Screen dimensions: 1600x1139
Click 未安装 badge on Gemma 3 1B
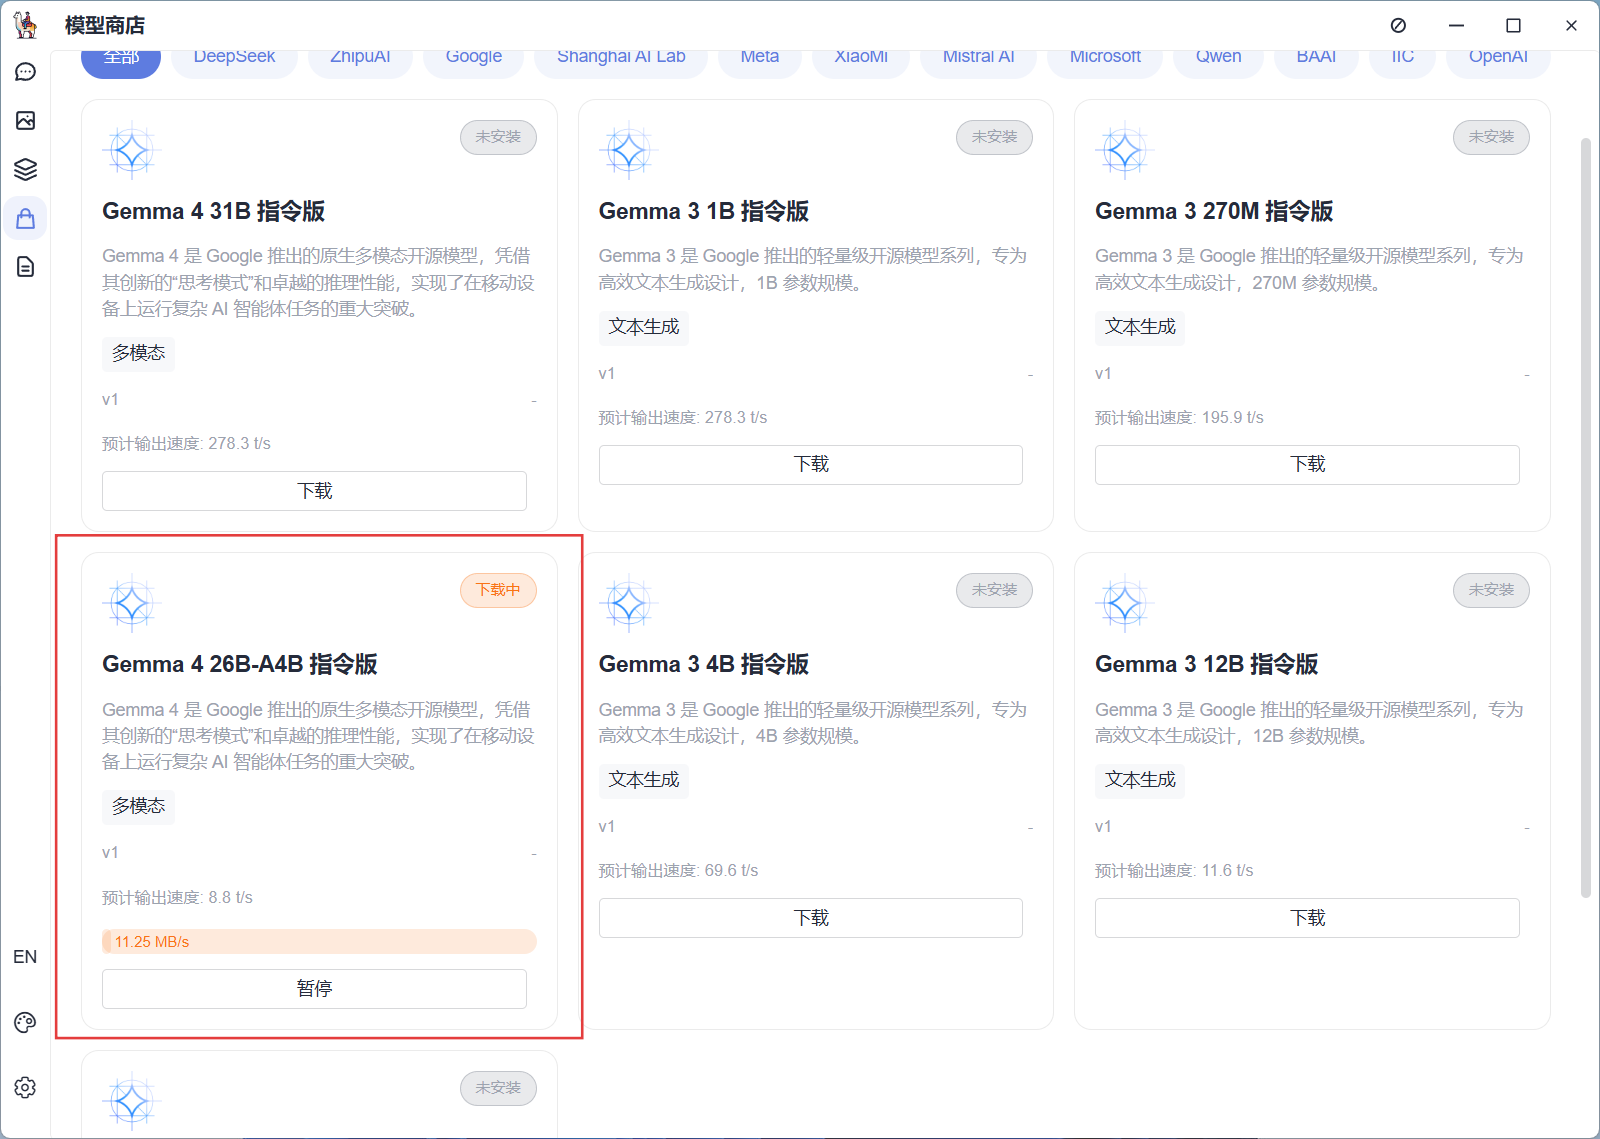[x=994, y=137]
